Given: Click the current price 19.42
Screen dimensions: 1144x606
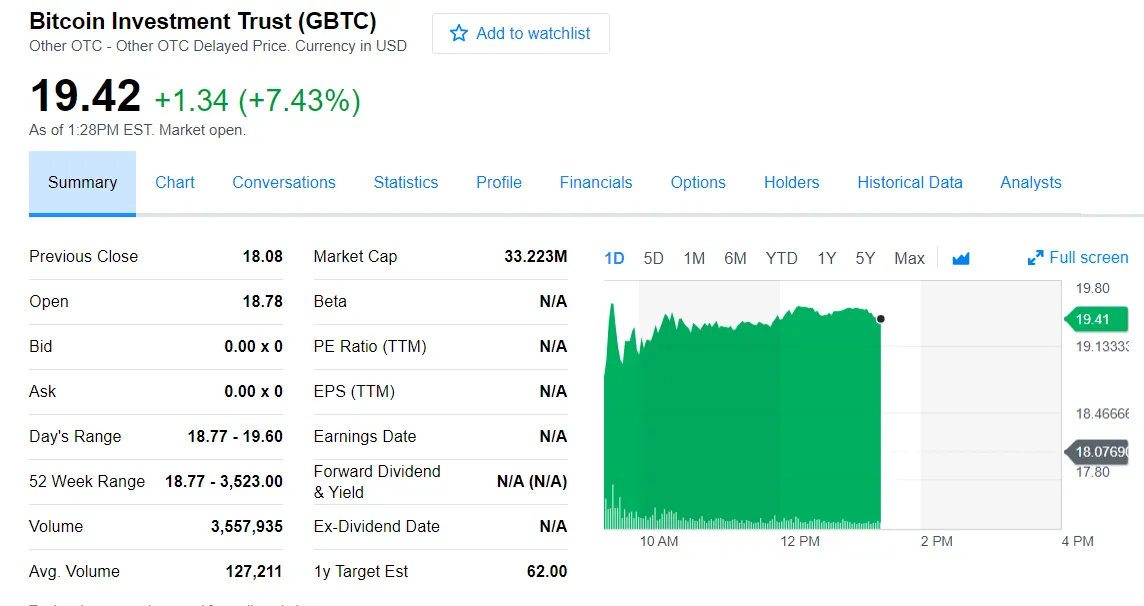Looking at the screenshot, I should (x=85, y=96).
